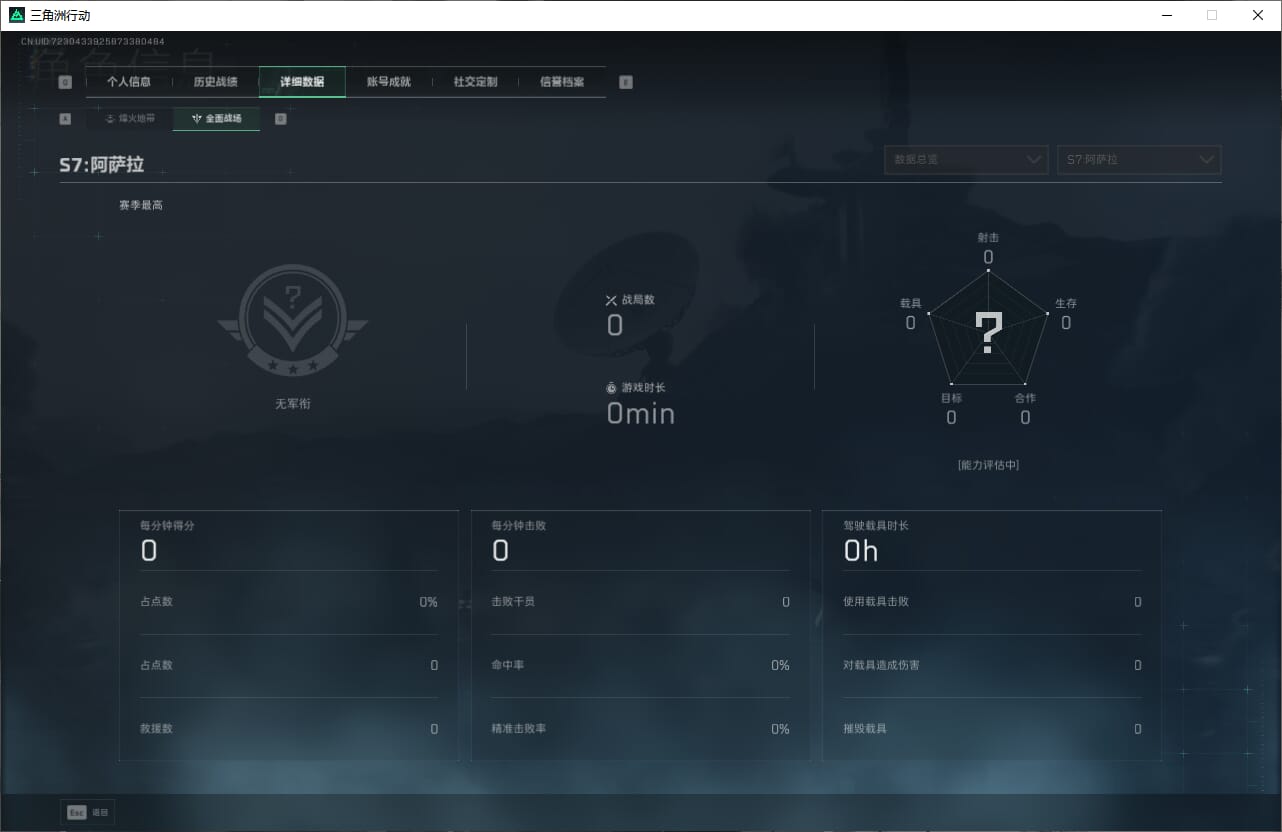The width and height of the screenshot is (1282, 832).
Task: Switch to the 烽火地带 mode sub-tab
Action: [x=130, y=119]
